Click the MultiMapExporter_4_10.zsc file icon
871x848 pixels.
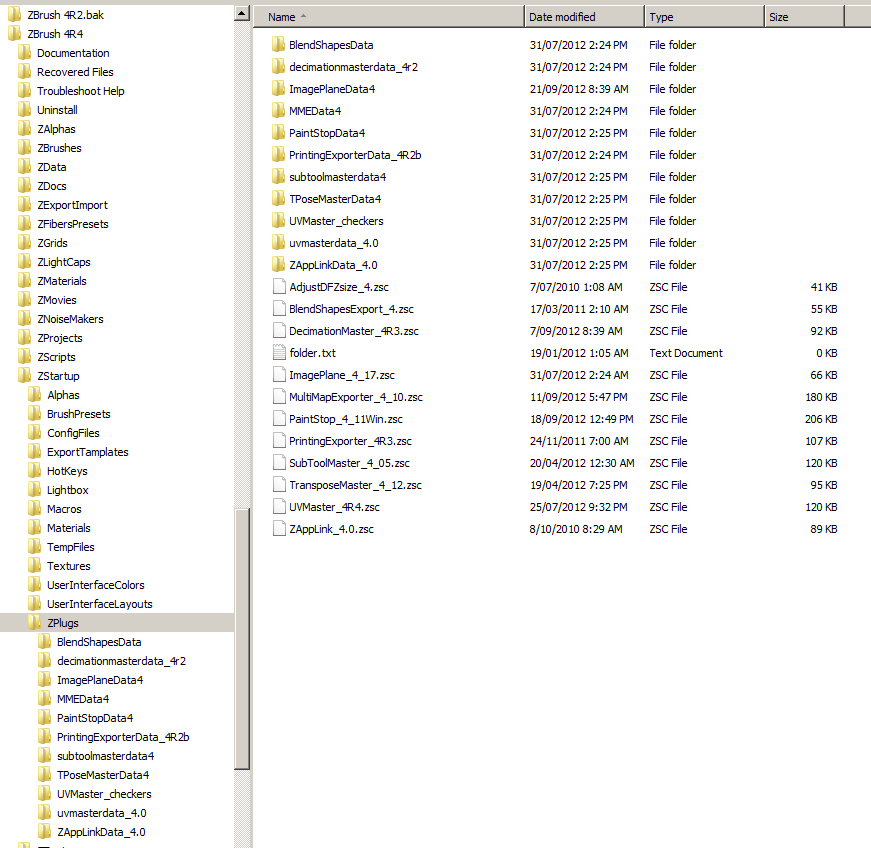click(x=279, y=397)
